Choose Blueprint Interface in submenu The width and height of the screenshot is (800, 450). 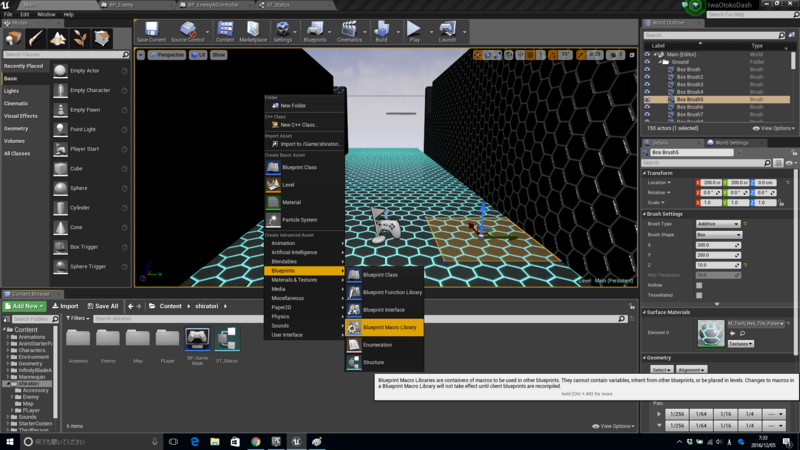pos(385,310)
